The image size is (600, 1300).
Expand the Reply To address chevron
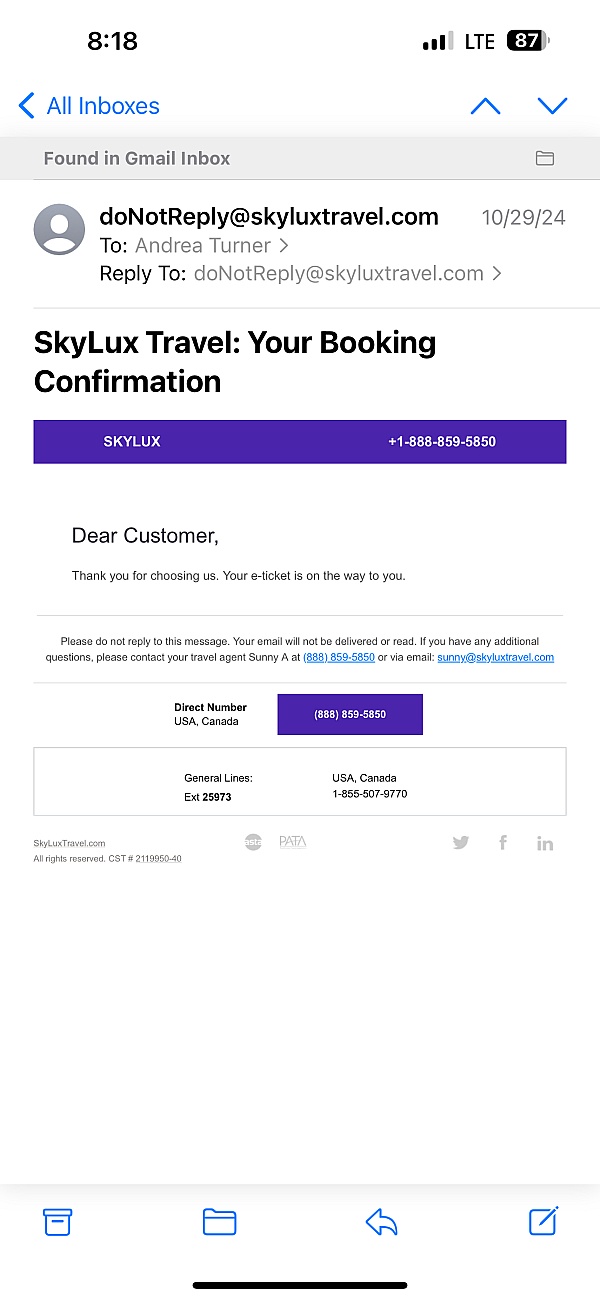click(x=497, y=274)
